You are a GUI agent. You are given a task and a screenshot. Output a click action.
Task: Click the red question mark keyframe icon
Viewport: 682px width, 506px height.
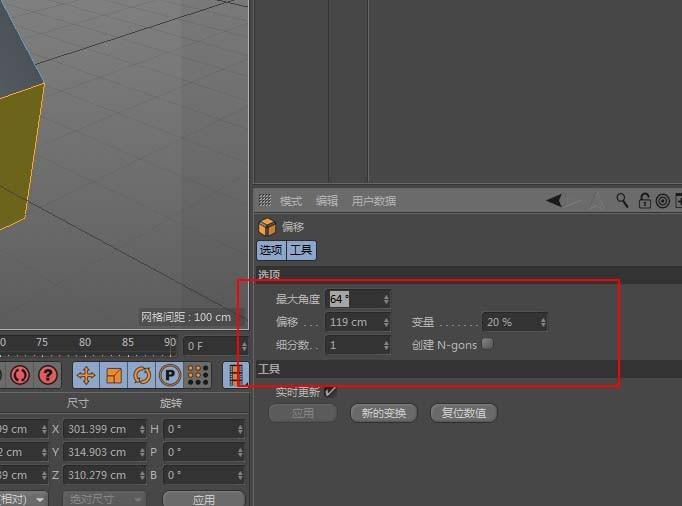tap(48, 375)
